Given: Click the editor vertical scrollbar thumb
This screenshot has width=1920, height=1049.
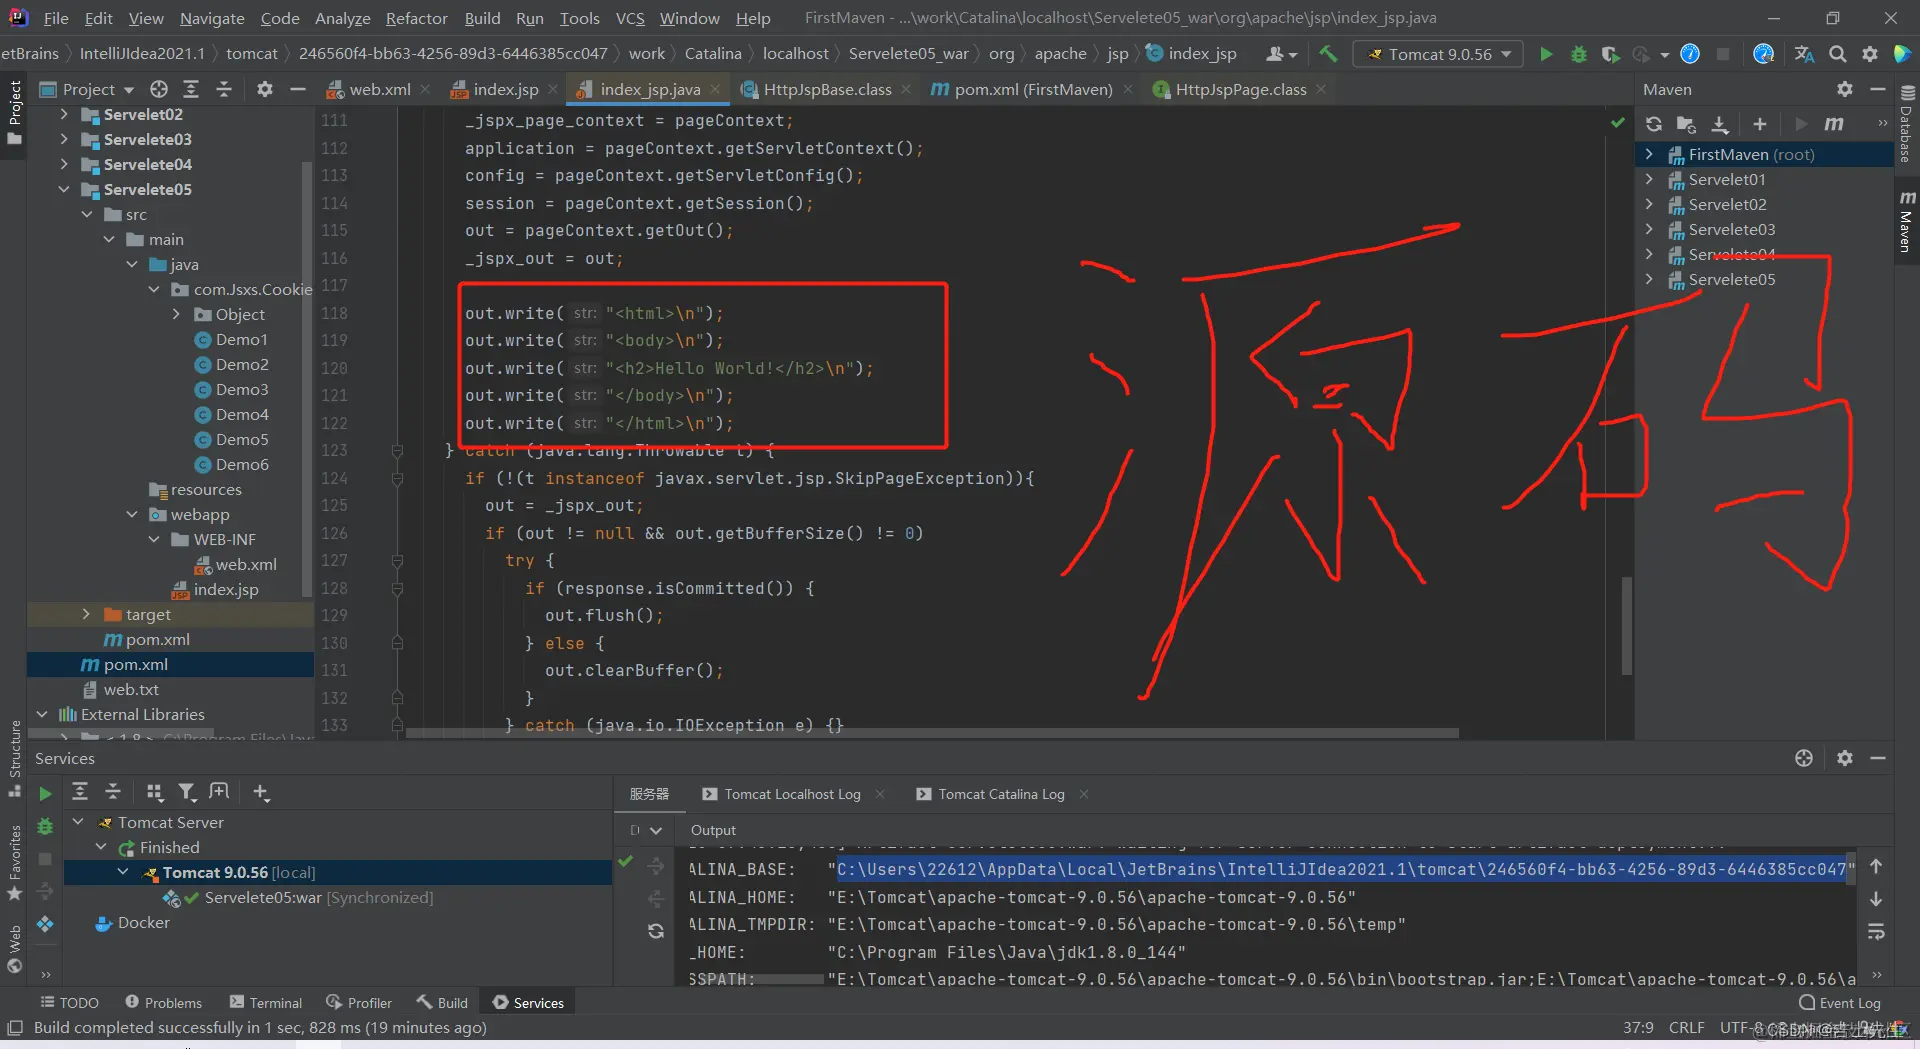Looking at the screenshot, I should [1627, 625].
